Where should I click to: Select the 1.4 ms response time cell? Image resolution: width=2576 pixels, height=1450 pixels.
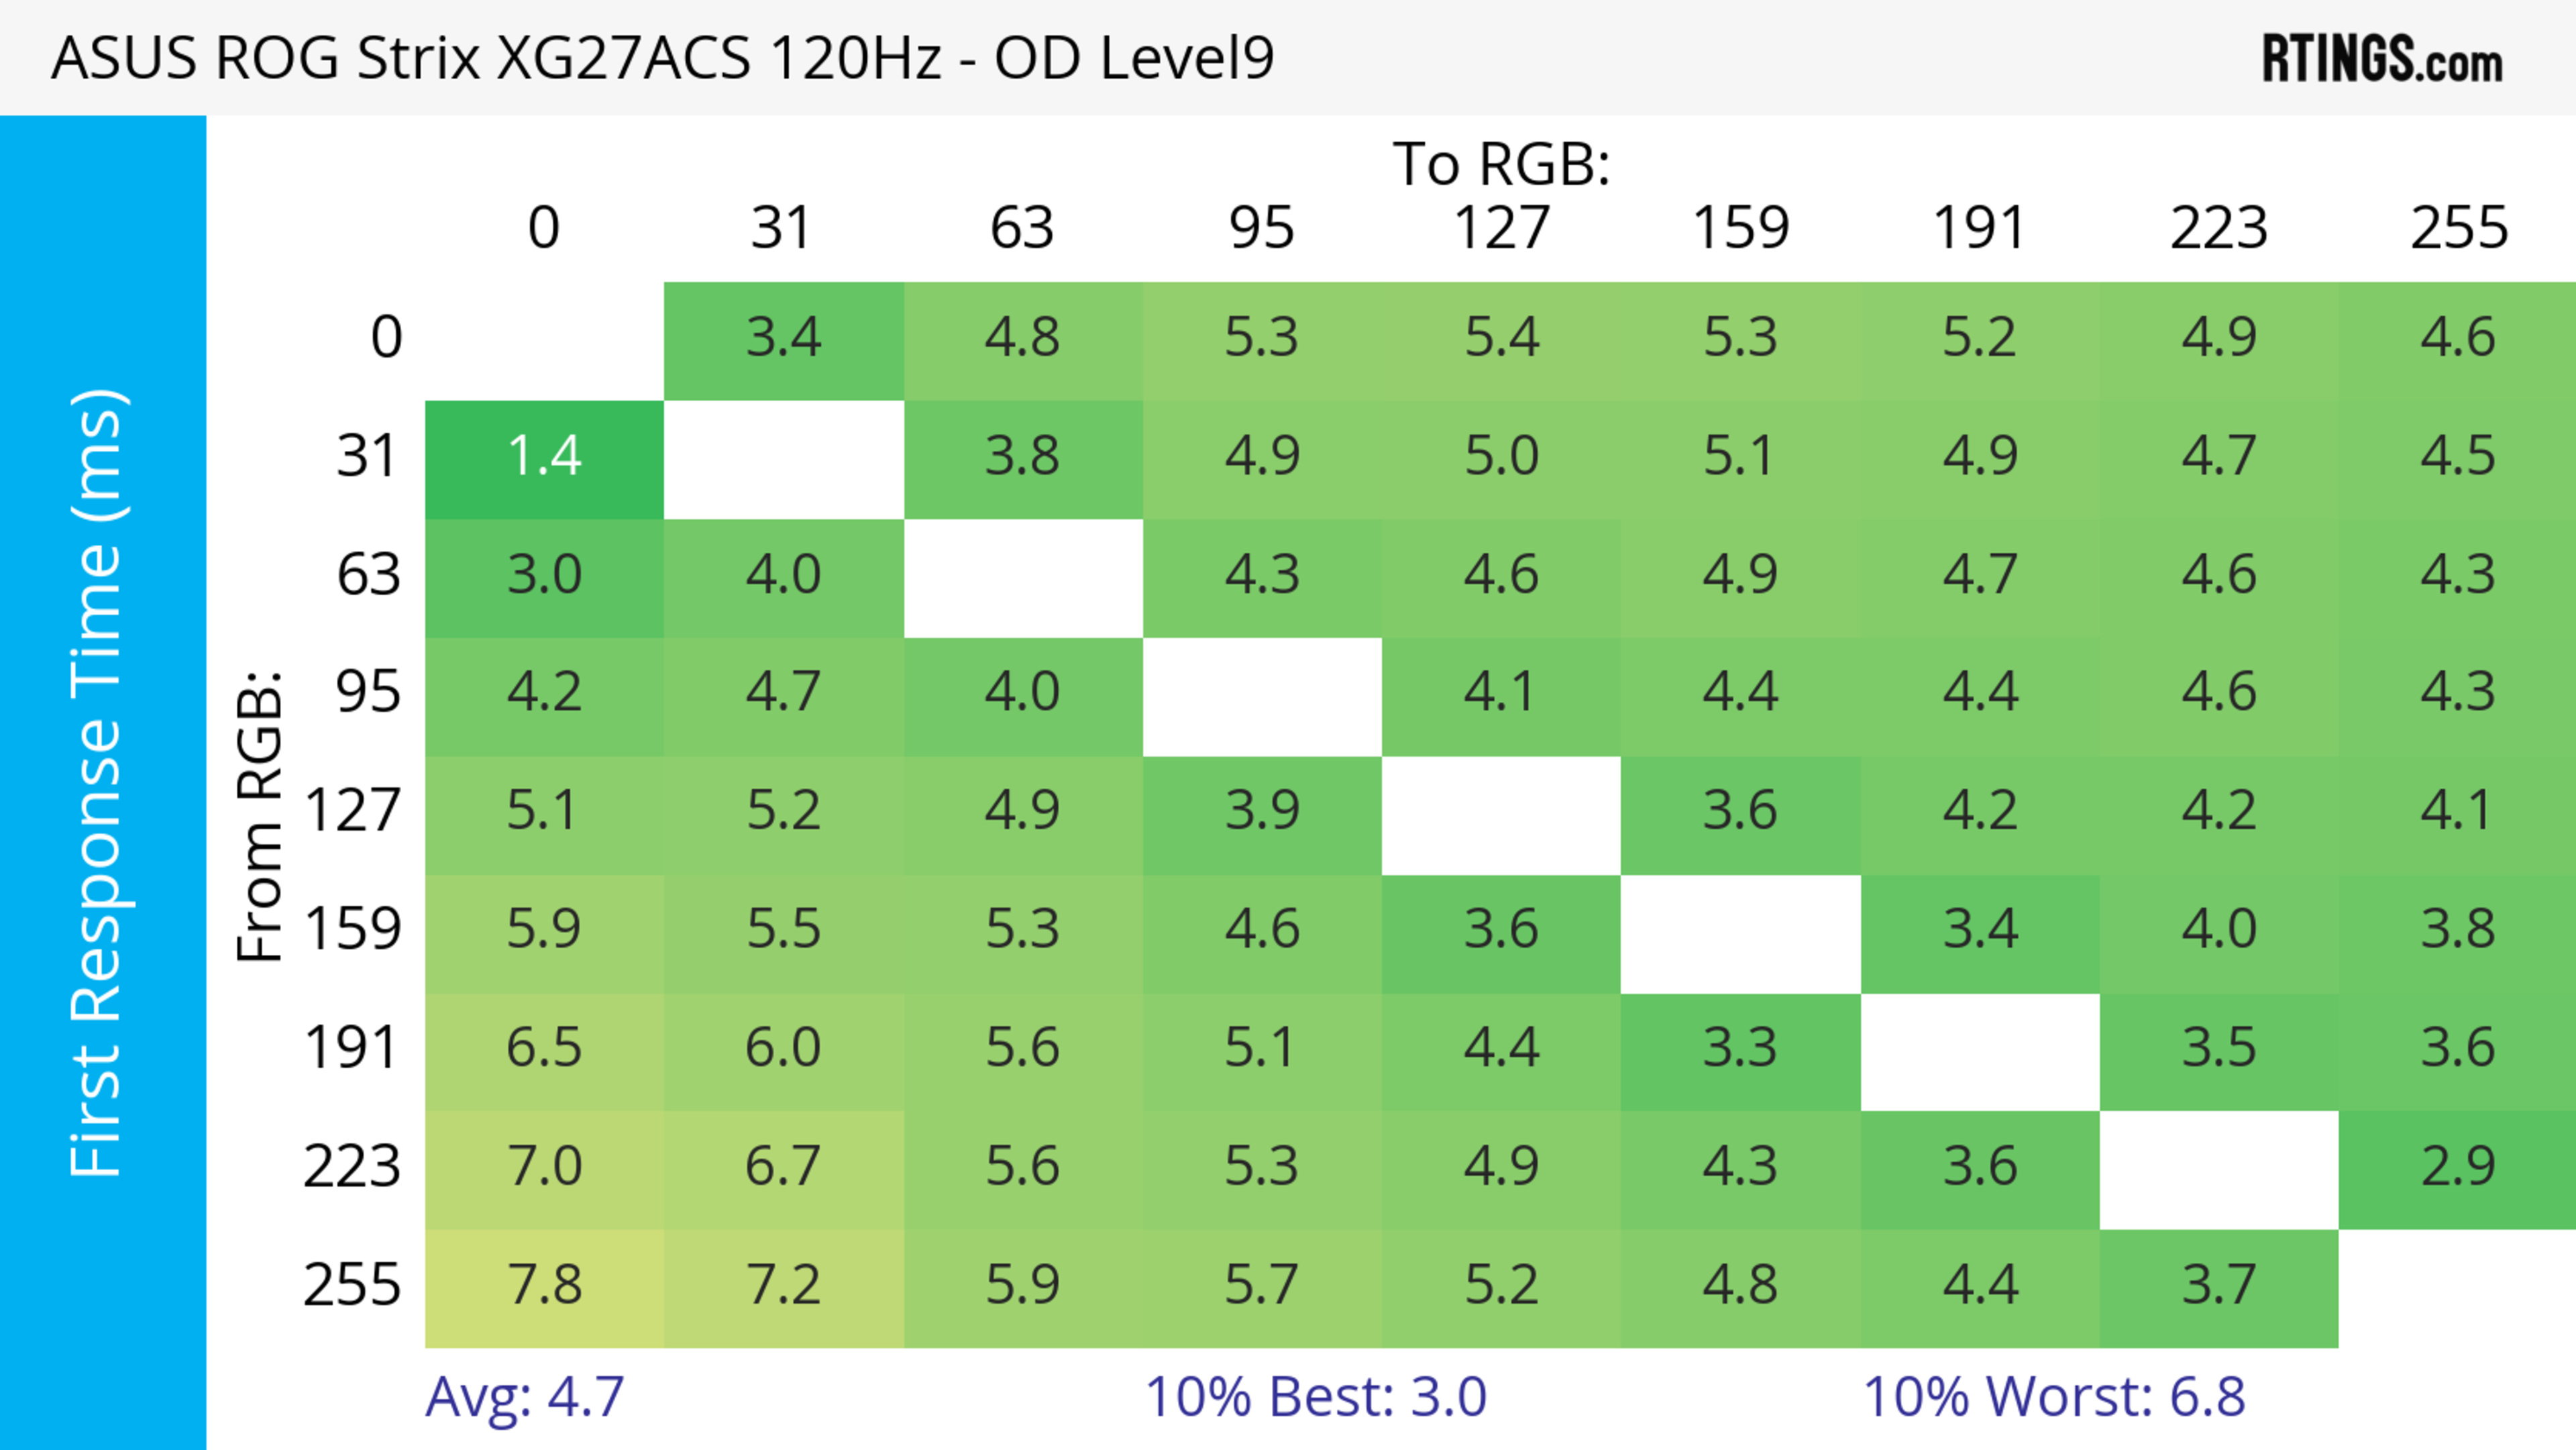point(544,457)
